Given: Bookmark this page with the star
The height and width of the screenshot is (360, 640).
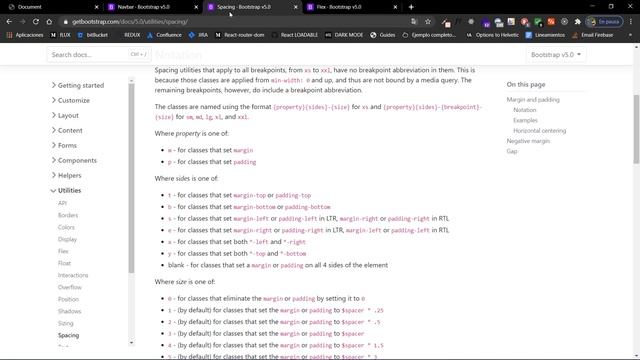Looking at the screenshot, I should point(428,22).
